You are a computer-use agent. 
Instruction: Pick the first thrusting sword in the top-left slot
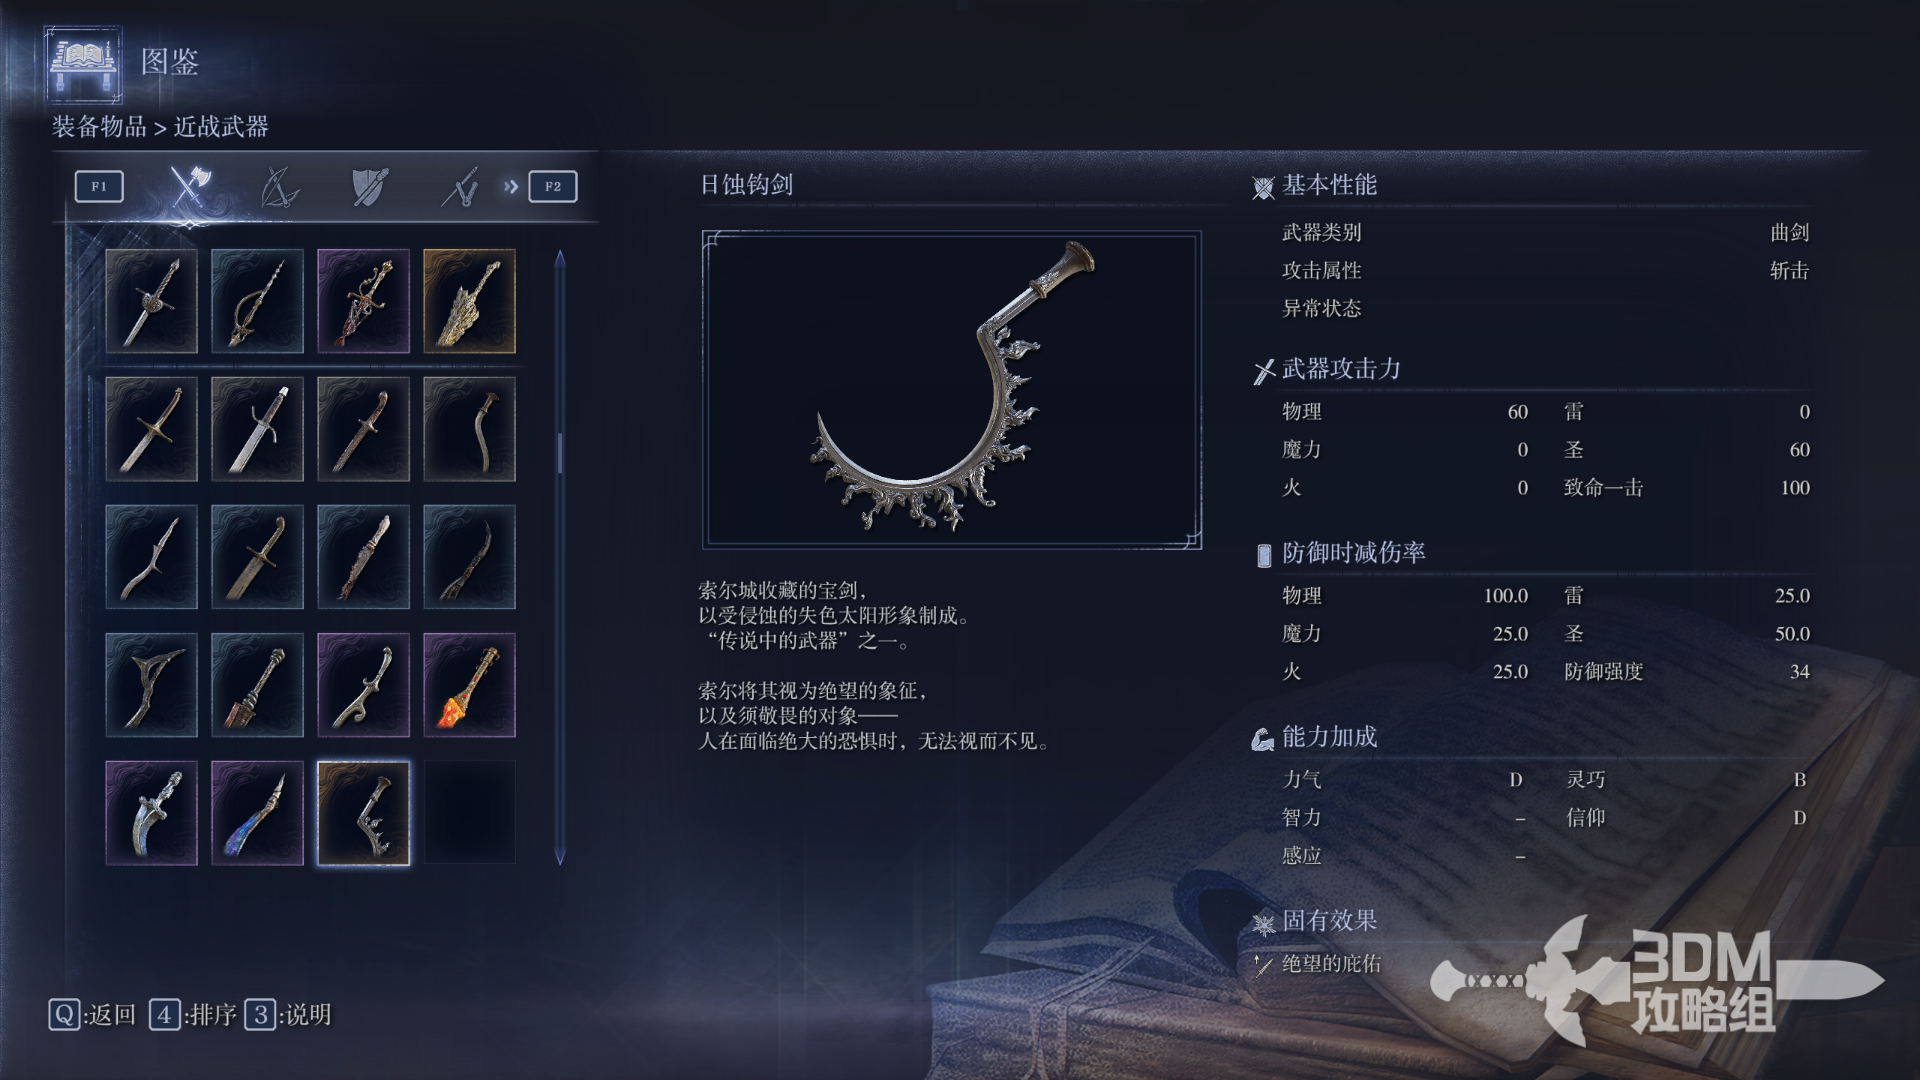point(151,301)
